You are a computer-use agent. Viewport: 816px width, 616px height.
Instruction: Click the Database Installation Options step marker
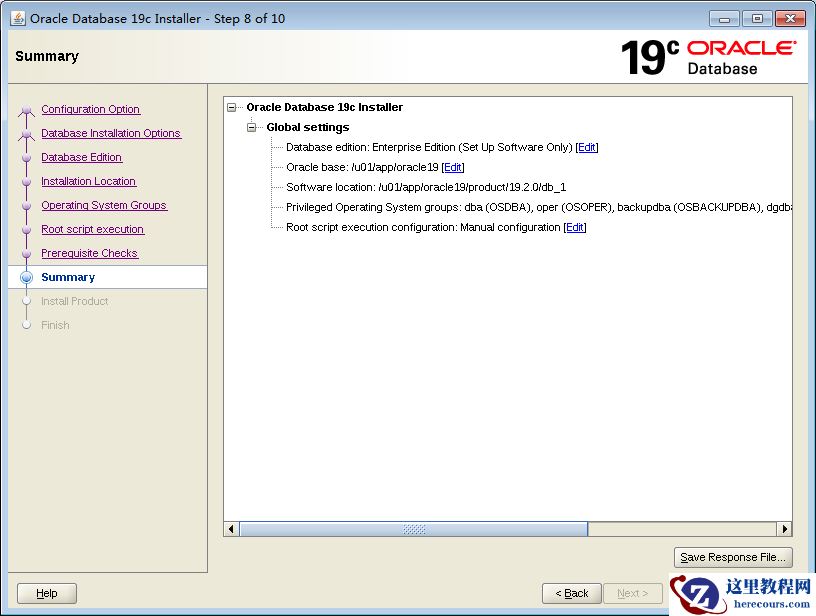coord(27,134)
